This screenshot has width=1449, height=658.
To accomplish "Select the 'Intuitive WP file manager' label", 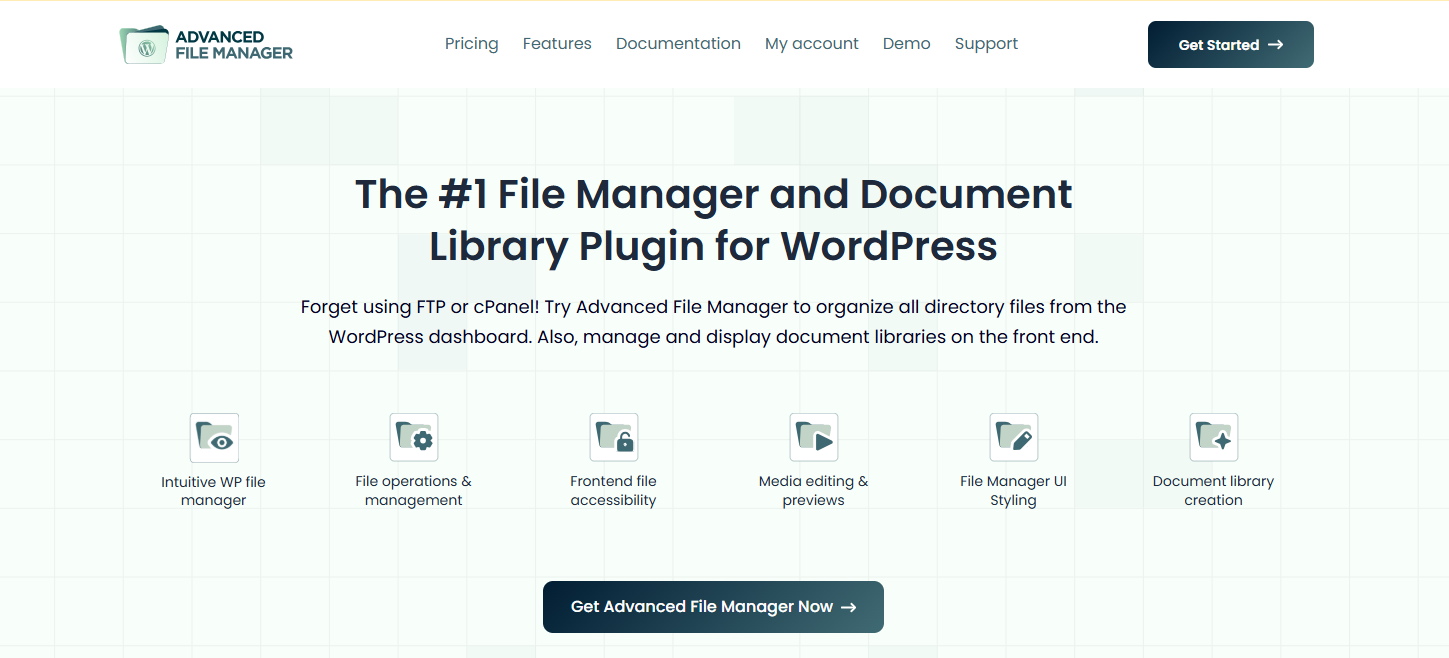I will point(214,491).
